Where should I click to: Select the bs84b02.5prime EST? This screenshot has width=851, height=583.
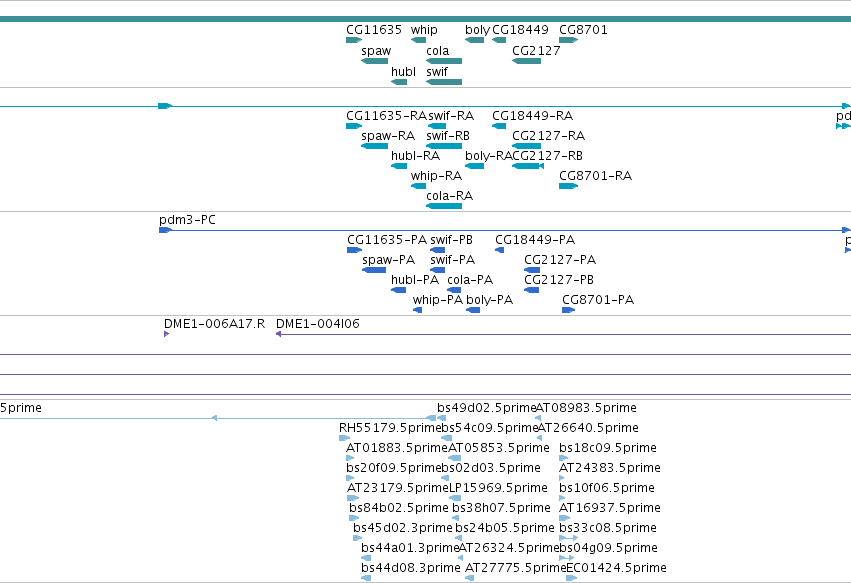[354, 518]
